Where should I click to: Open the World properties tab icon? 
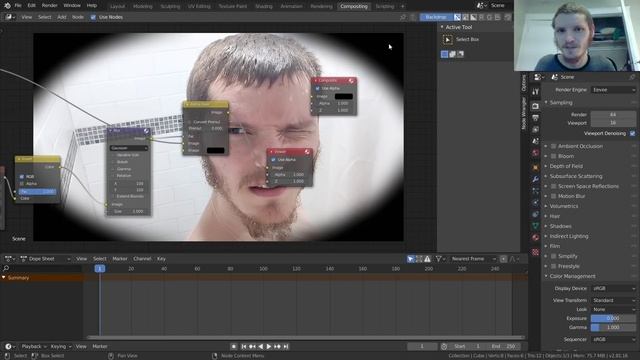[536, 153]
